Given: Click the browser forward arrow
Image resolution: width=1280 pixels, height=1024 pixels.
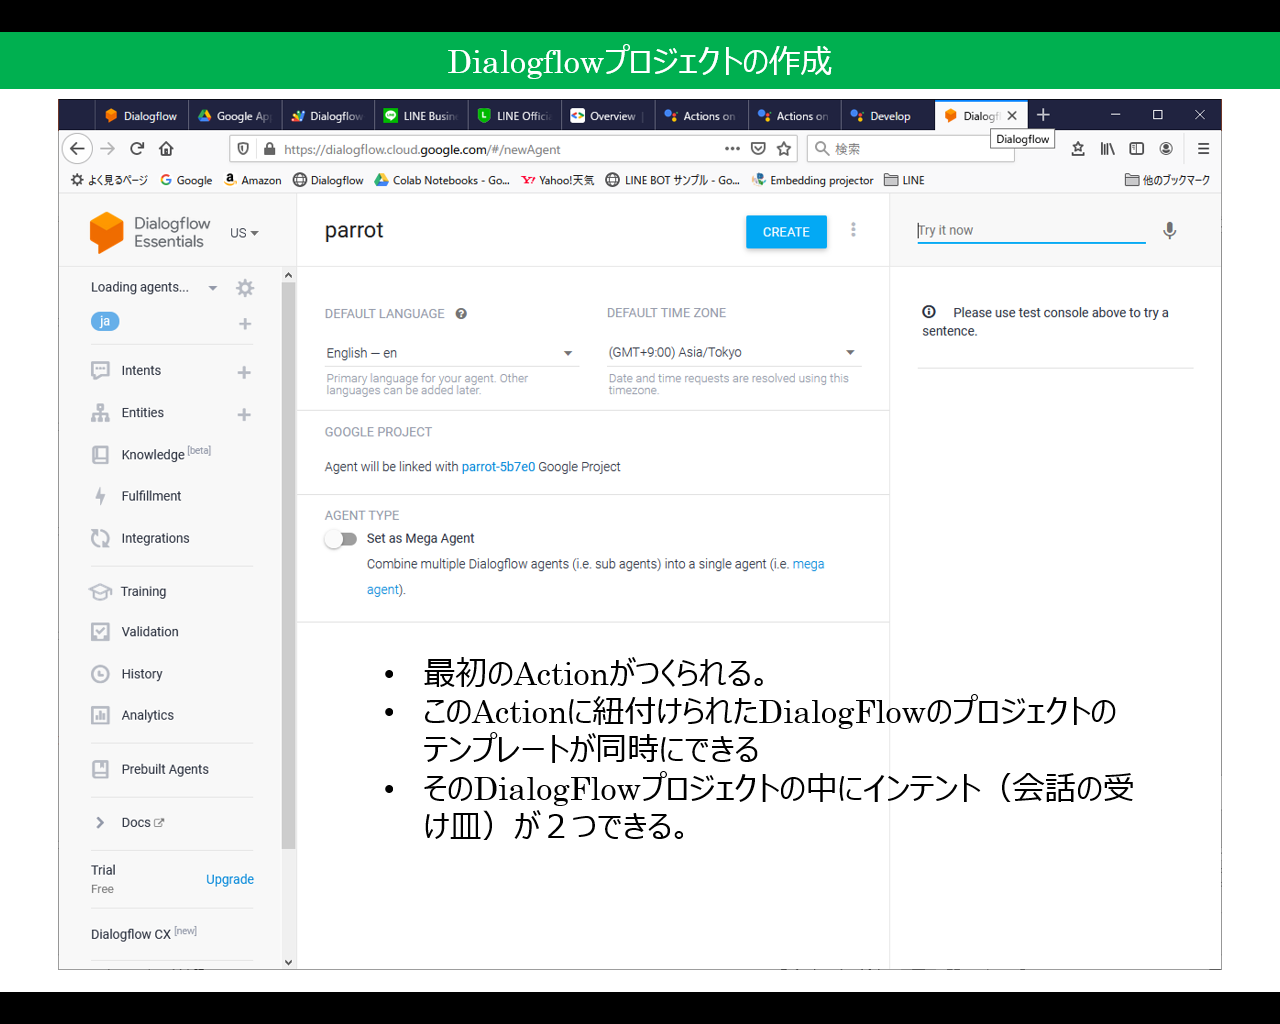Looking at the screenshot, I should tap(107, 149).
